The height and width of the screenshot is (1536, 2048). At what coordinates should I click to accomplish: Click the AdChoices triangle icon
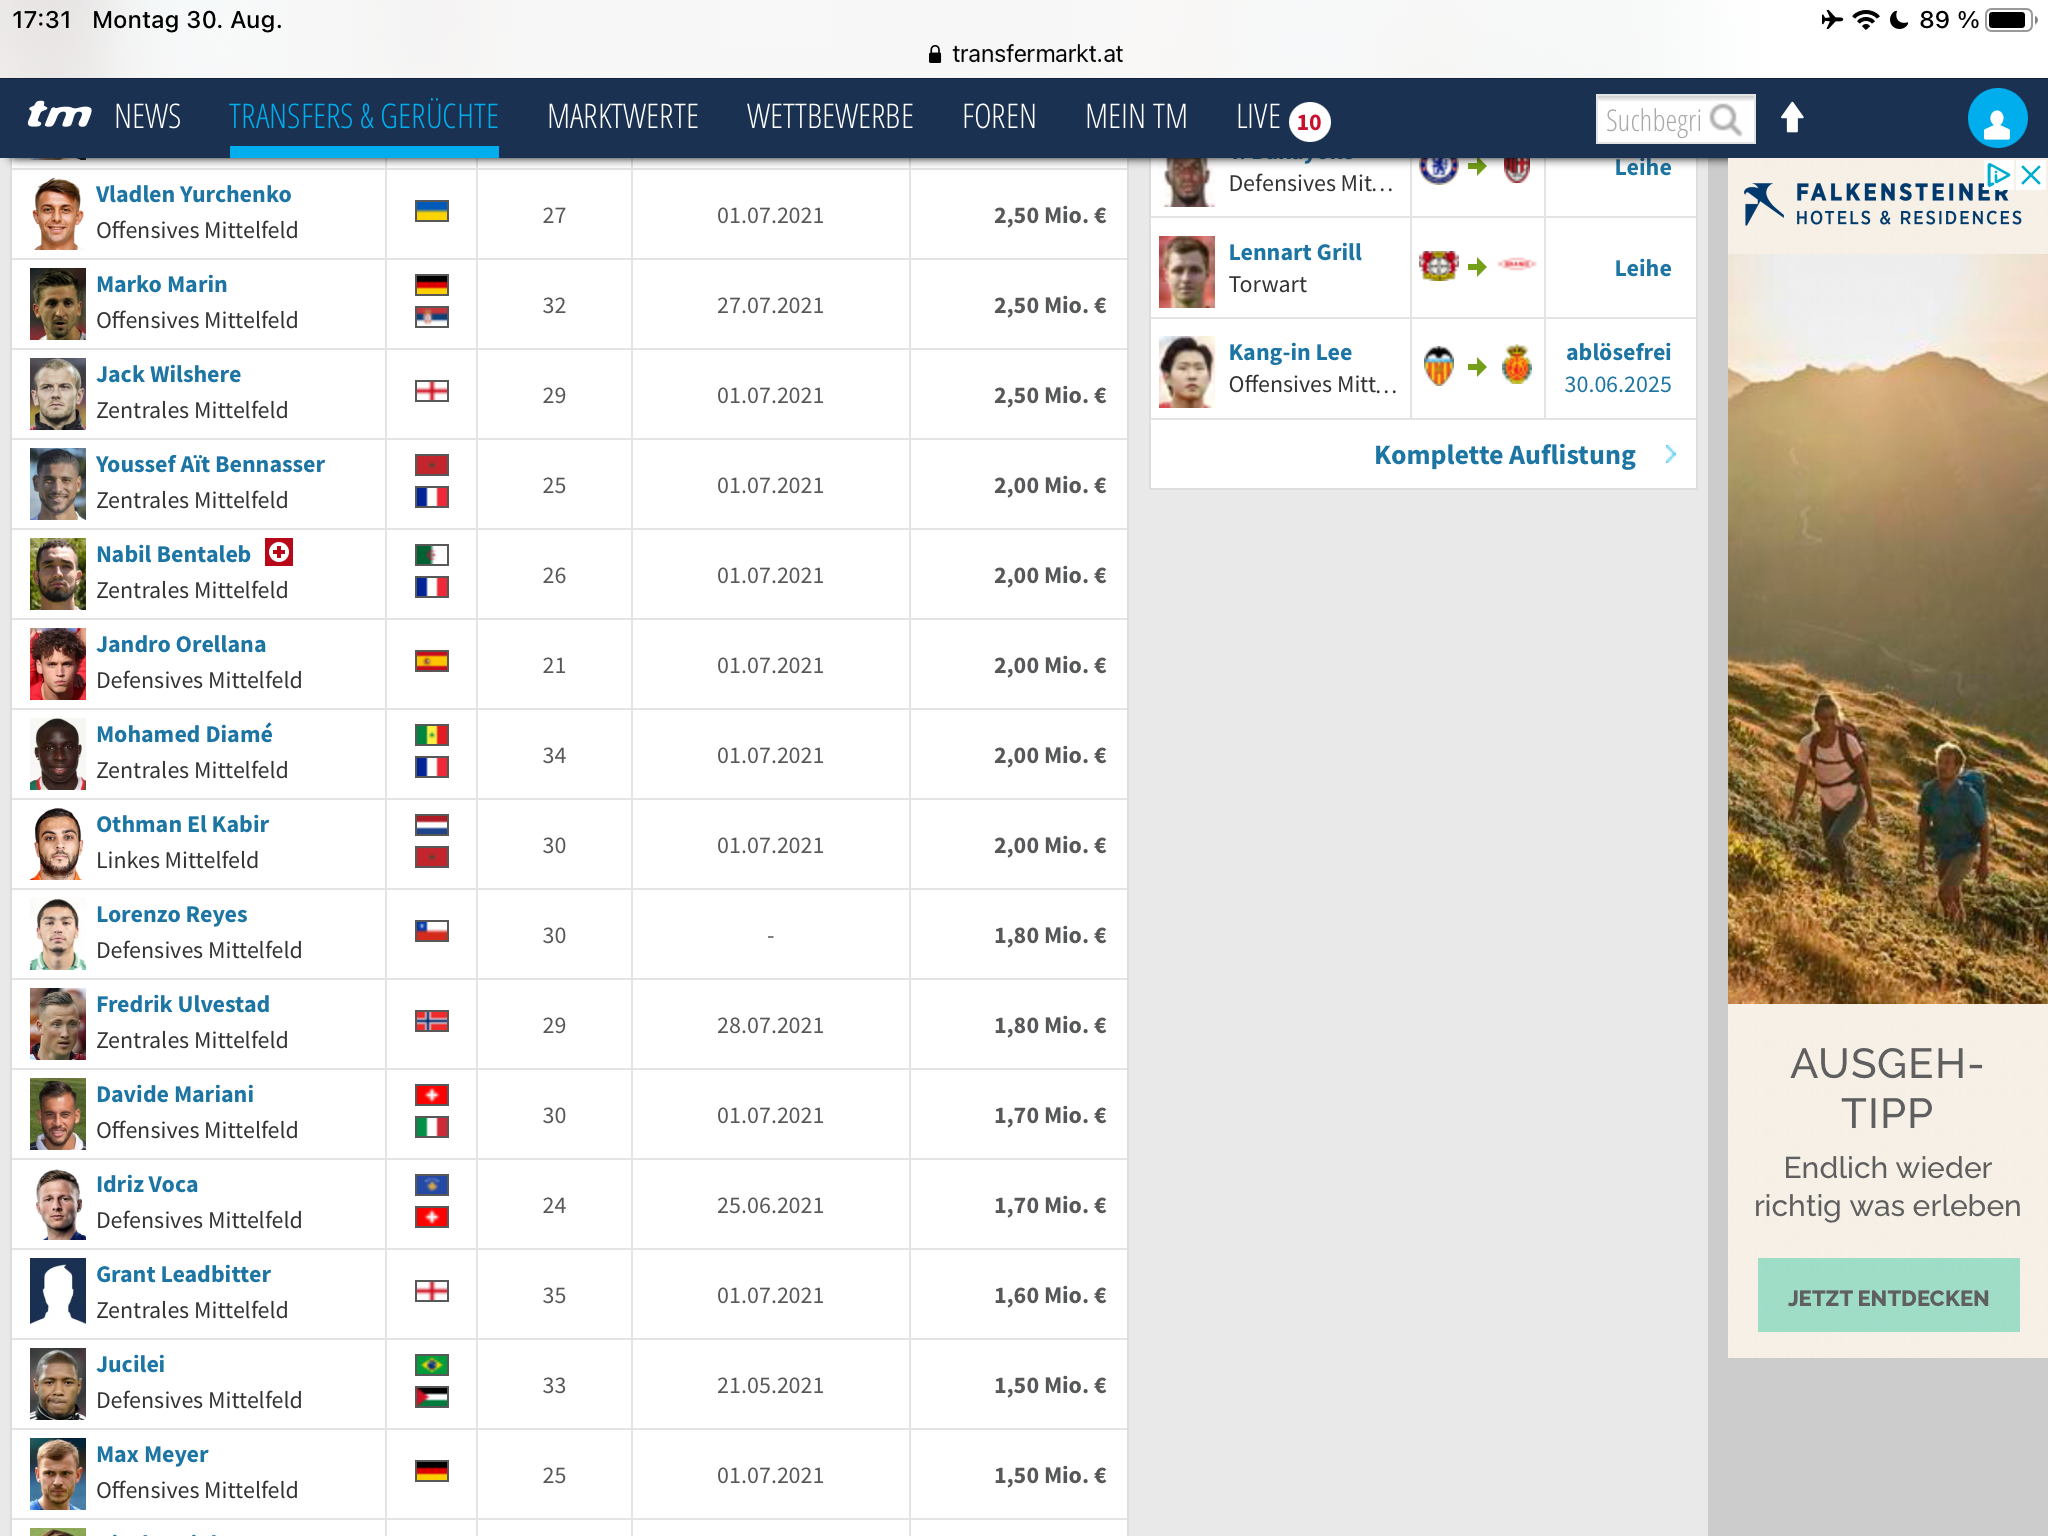click(1998, 175)
